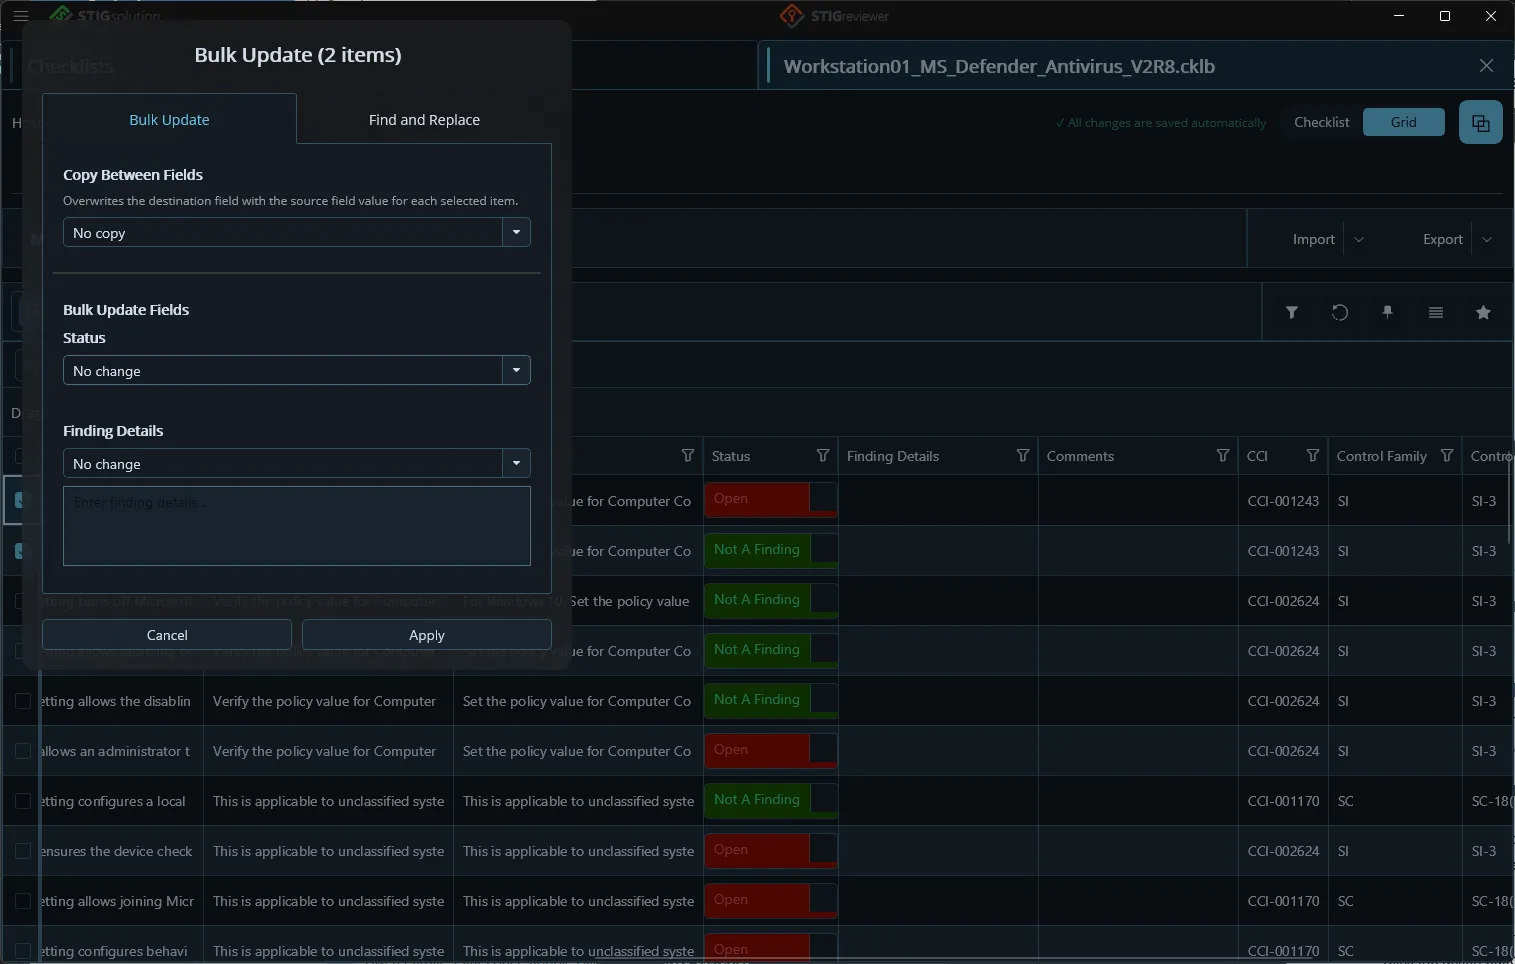Open status cell for 'allows an administrator t' row
This screenshot has width=1515, height=964.
point(771,751)
